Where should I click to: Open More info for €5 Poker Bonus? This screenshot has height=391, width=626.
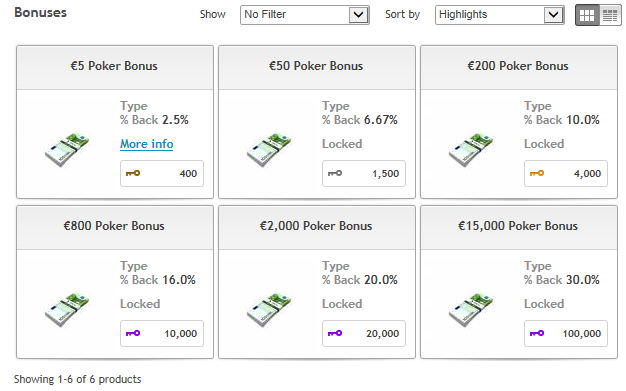click(147, 144)
